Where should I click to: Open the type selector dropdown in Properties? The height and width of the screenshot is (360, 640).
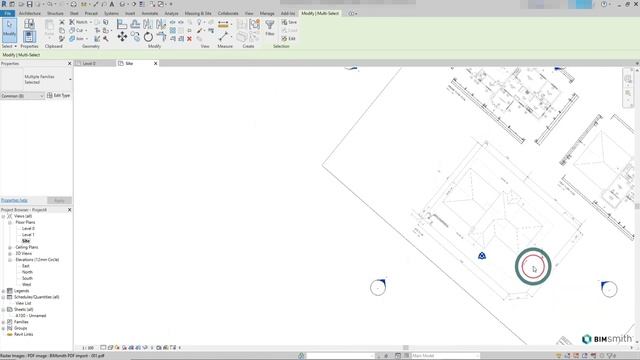pyautogui.click(x=70, y=79)
